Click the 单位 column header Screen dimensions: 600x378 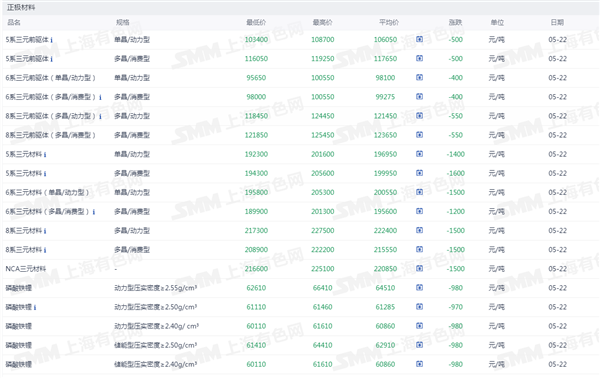tap(497, 22)
